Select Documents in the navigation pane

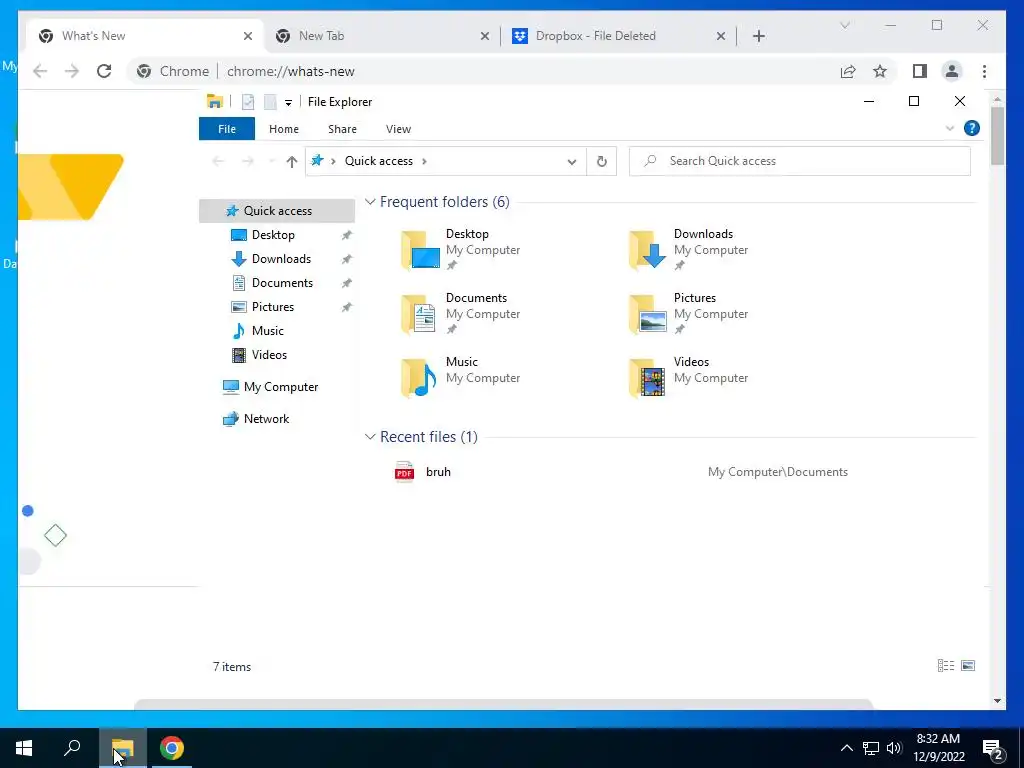(281, 283)
